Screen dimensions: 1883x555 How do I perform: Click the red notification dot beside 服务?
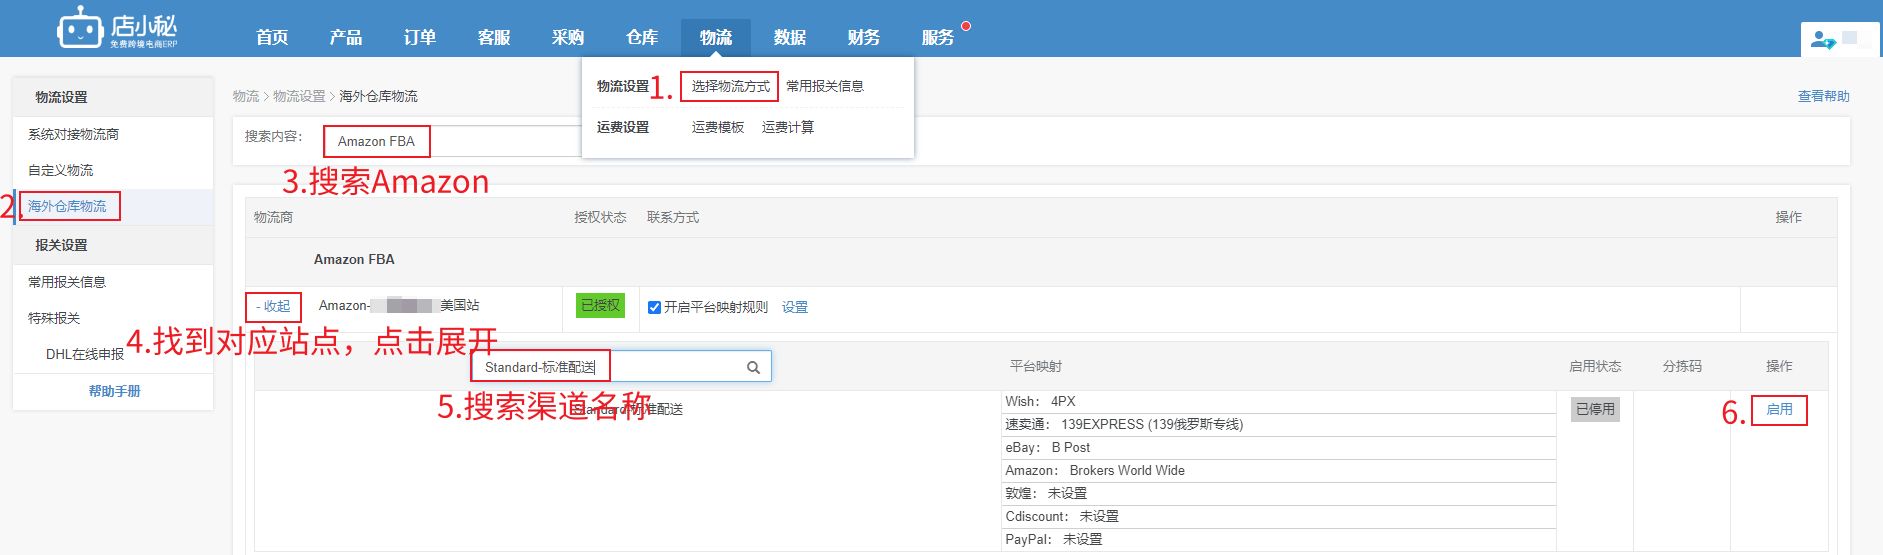[966, 26]
